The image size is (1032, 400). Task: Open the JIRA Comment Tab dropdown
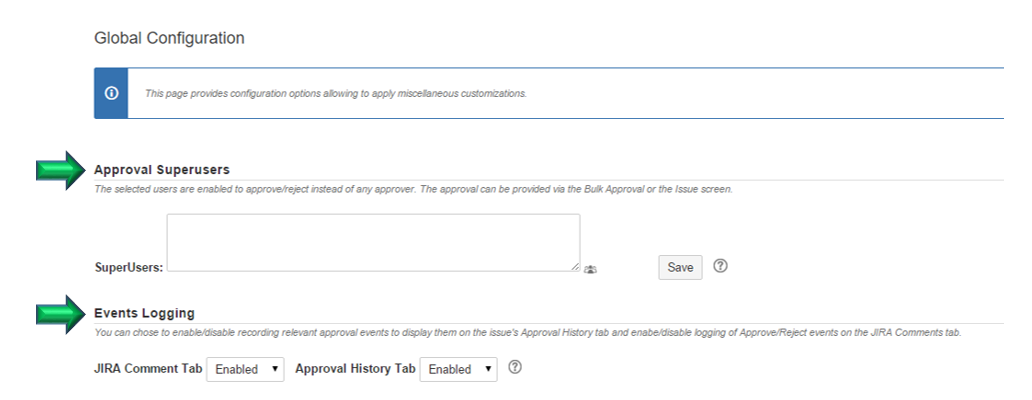[245, 369]
